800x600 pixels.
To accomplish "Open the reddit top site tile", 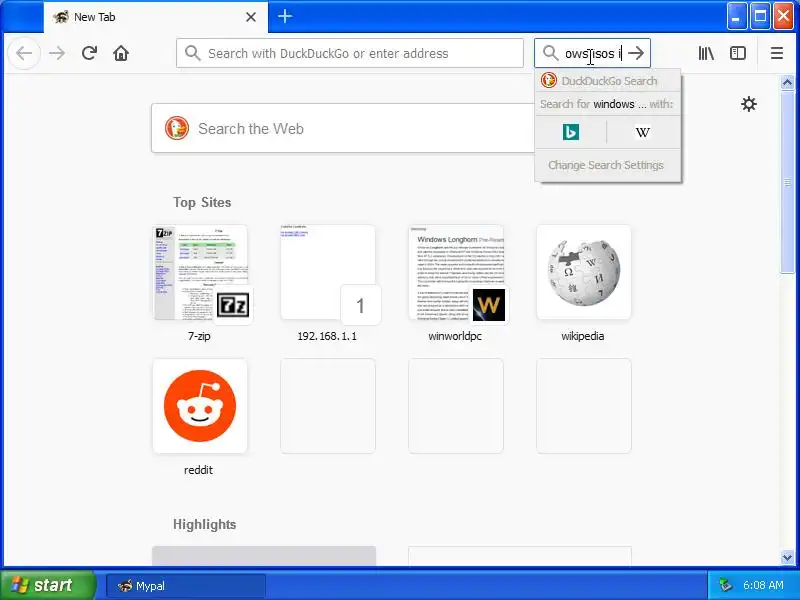I will (200, 406).
